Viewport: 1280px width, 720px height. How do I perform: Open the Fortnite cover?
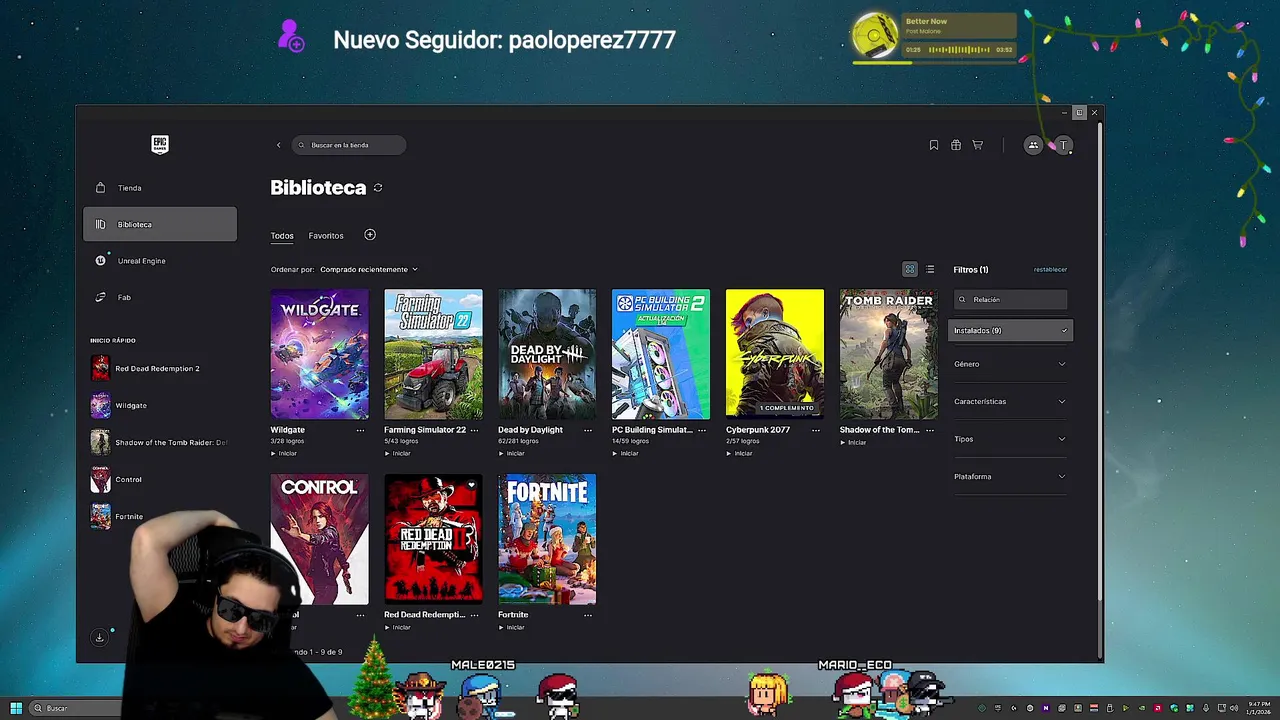(x=547, y=539)
